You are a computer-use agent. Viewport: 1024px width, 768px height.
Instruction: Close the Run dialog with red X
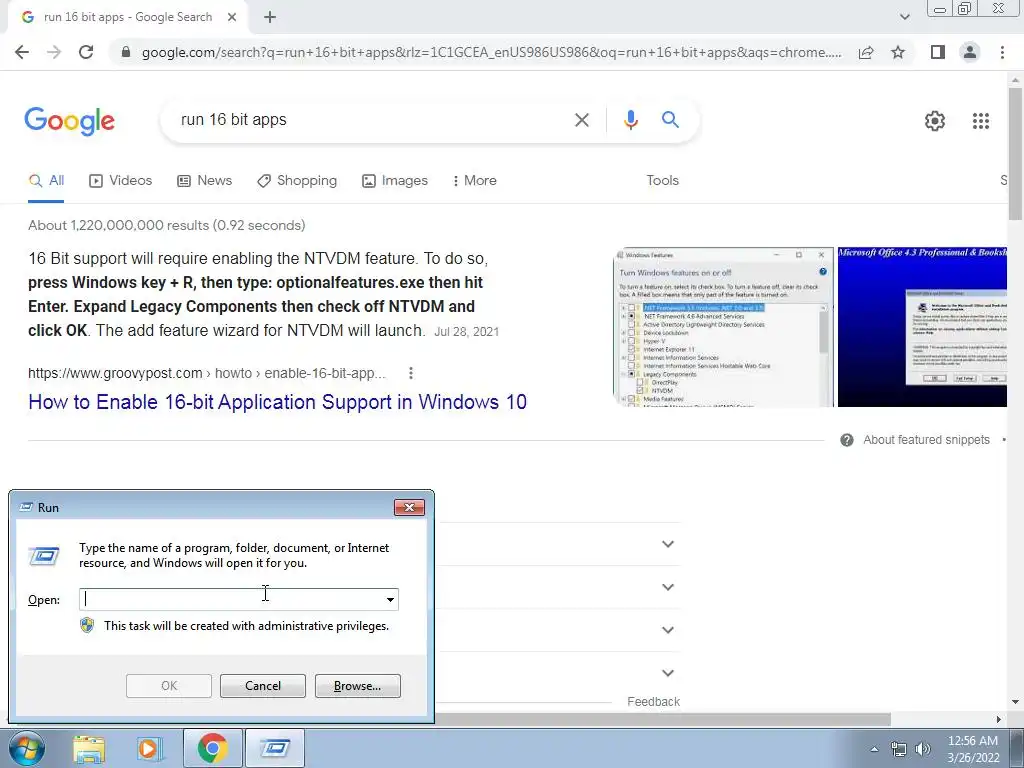tap(409, 507)
